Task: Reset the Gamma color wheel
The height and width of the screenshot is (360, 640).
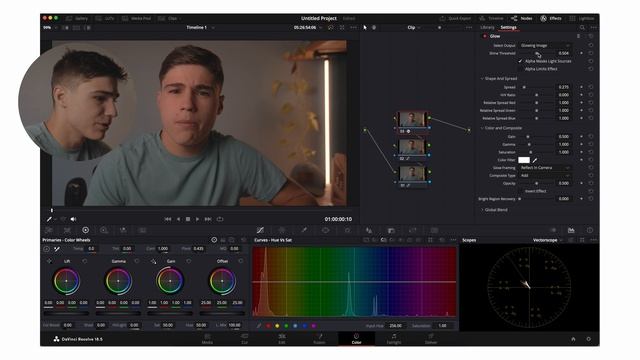Action: click(x=136, y=261)
